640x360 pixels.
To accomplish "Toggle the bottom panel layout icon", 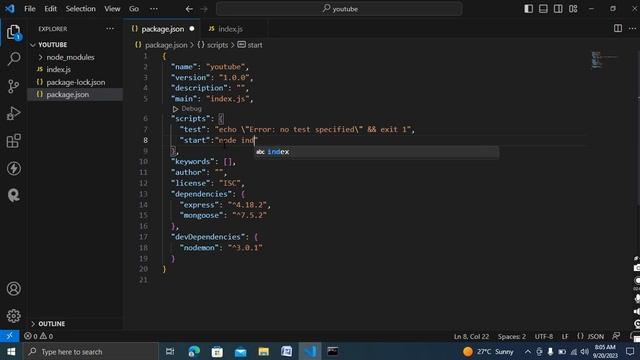I will point(543,9).
